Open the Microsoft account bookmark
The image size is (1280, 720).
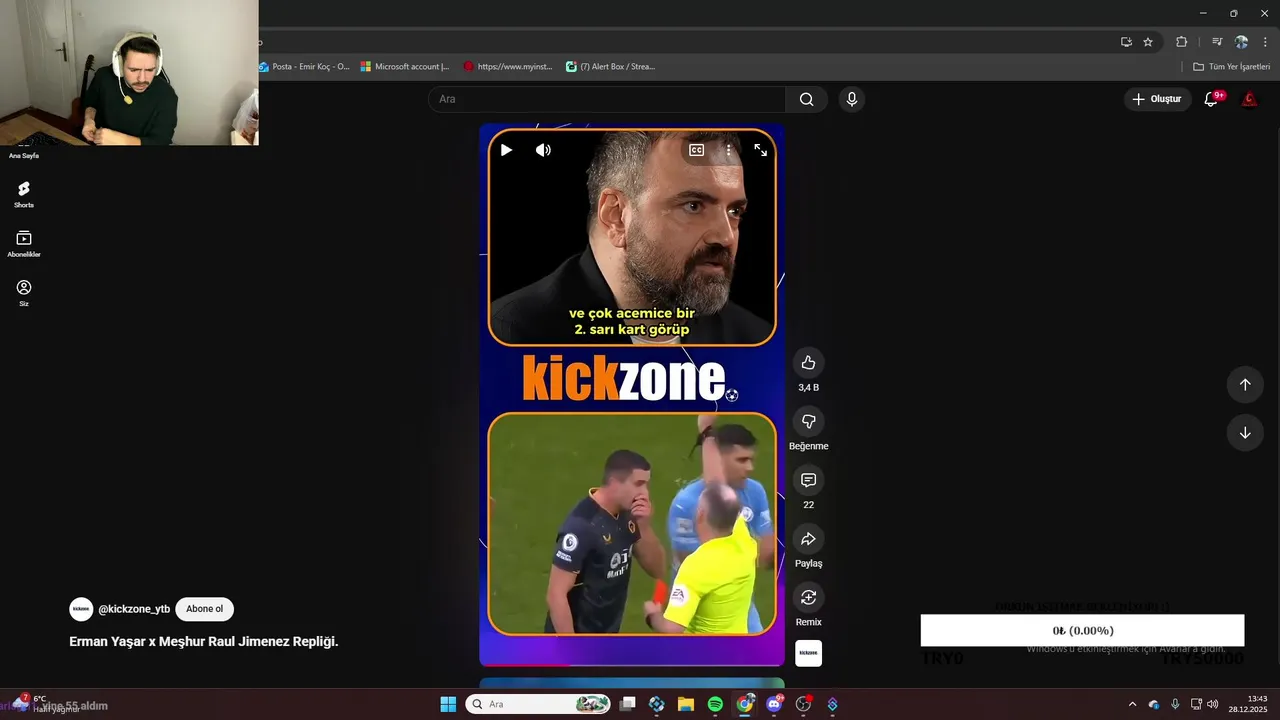(x=405, y=67)
